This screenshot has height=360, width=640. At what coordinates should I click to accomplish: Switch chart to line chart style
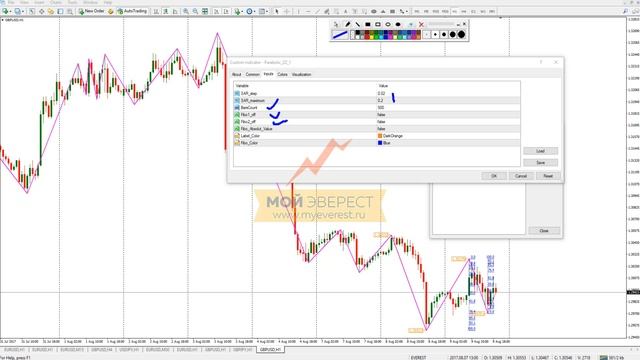pyautogui.click(x=175, y=11)
